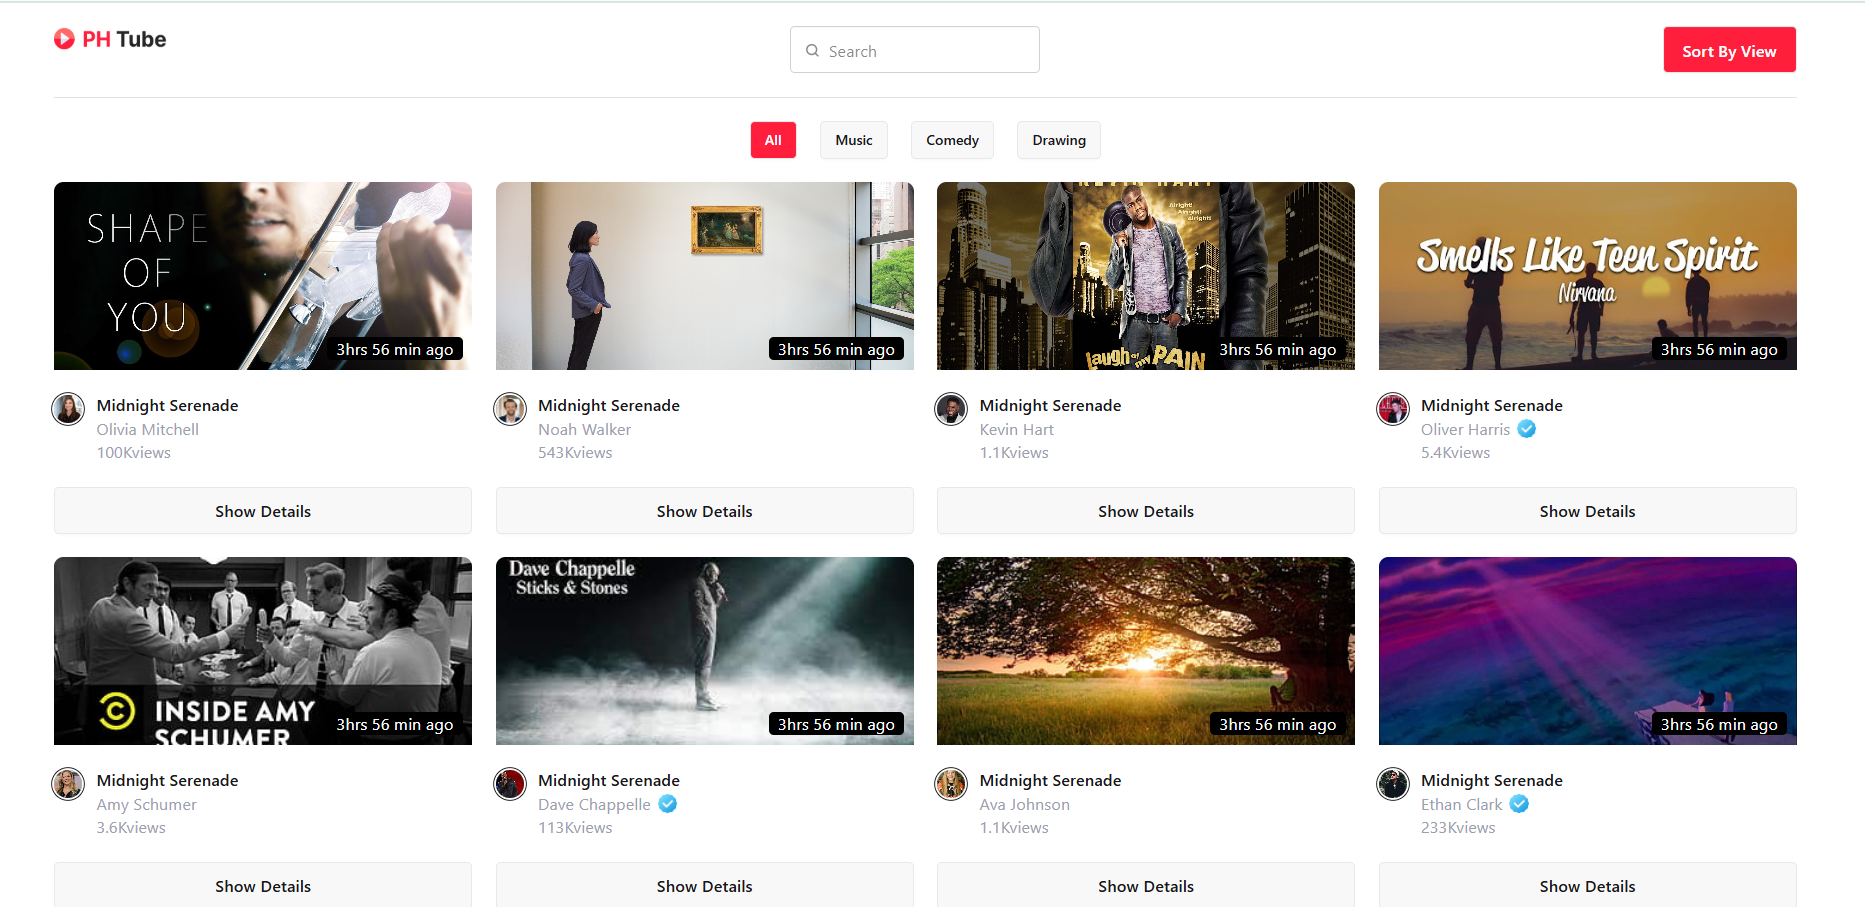Click the search magnifier icon
The height and width of the screenshot is (907, 1865).
click(x=812, y=50)
